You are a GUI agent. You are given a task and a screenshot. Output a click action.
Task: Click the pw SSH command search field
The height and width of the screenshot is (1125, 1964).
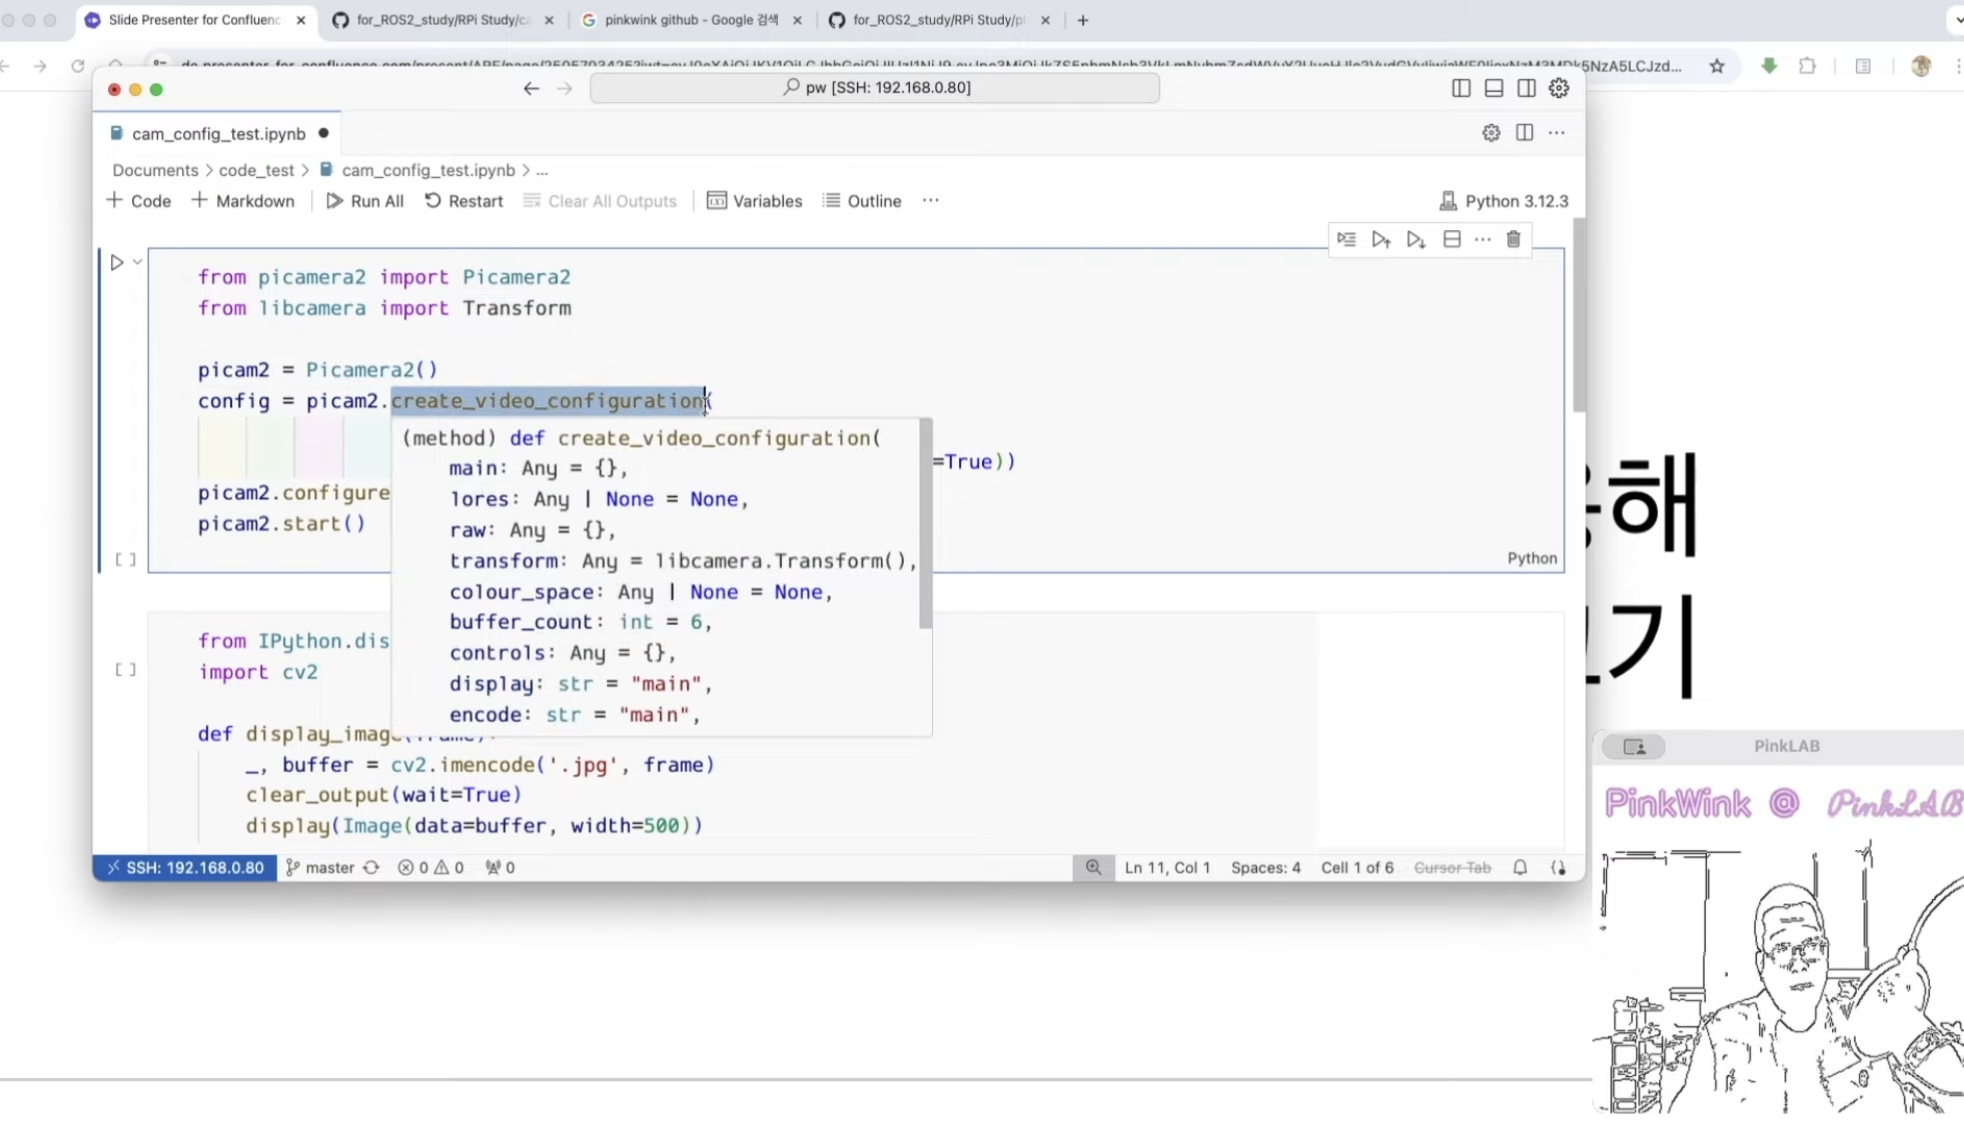click(x=874, y=88)
